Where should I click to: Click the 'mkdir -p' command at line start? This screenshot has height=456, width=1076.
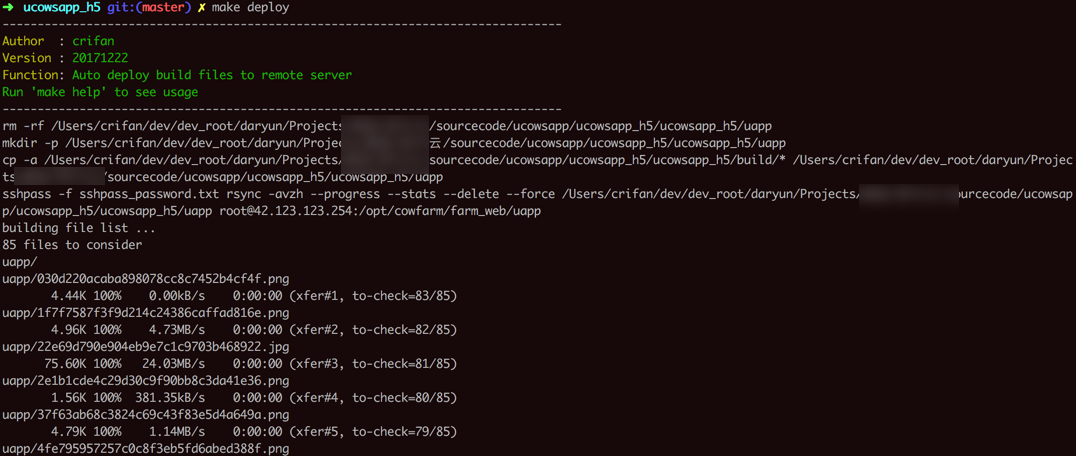pos(30,143)
